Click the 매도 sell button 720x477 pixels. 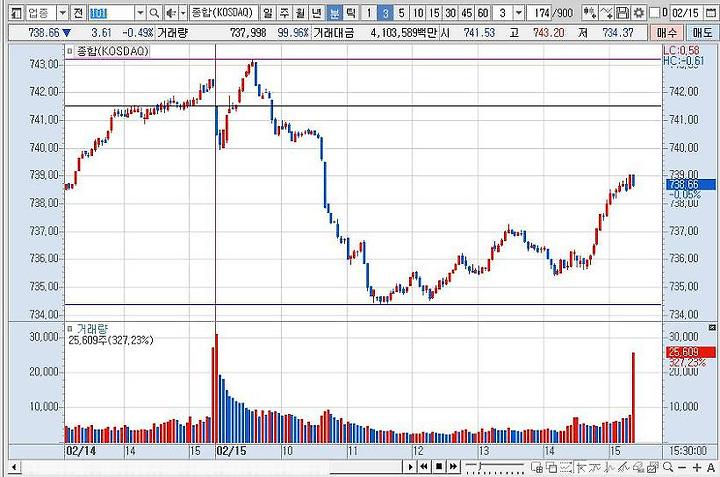702,33
